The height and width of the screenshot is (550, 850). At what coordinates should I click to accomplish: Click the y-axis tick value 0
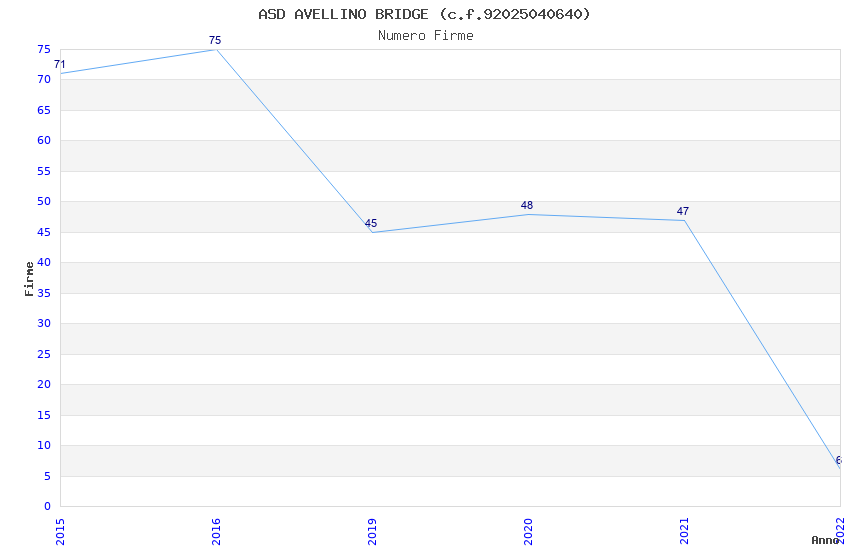coord(48,507)
